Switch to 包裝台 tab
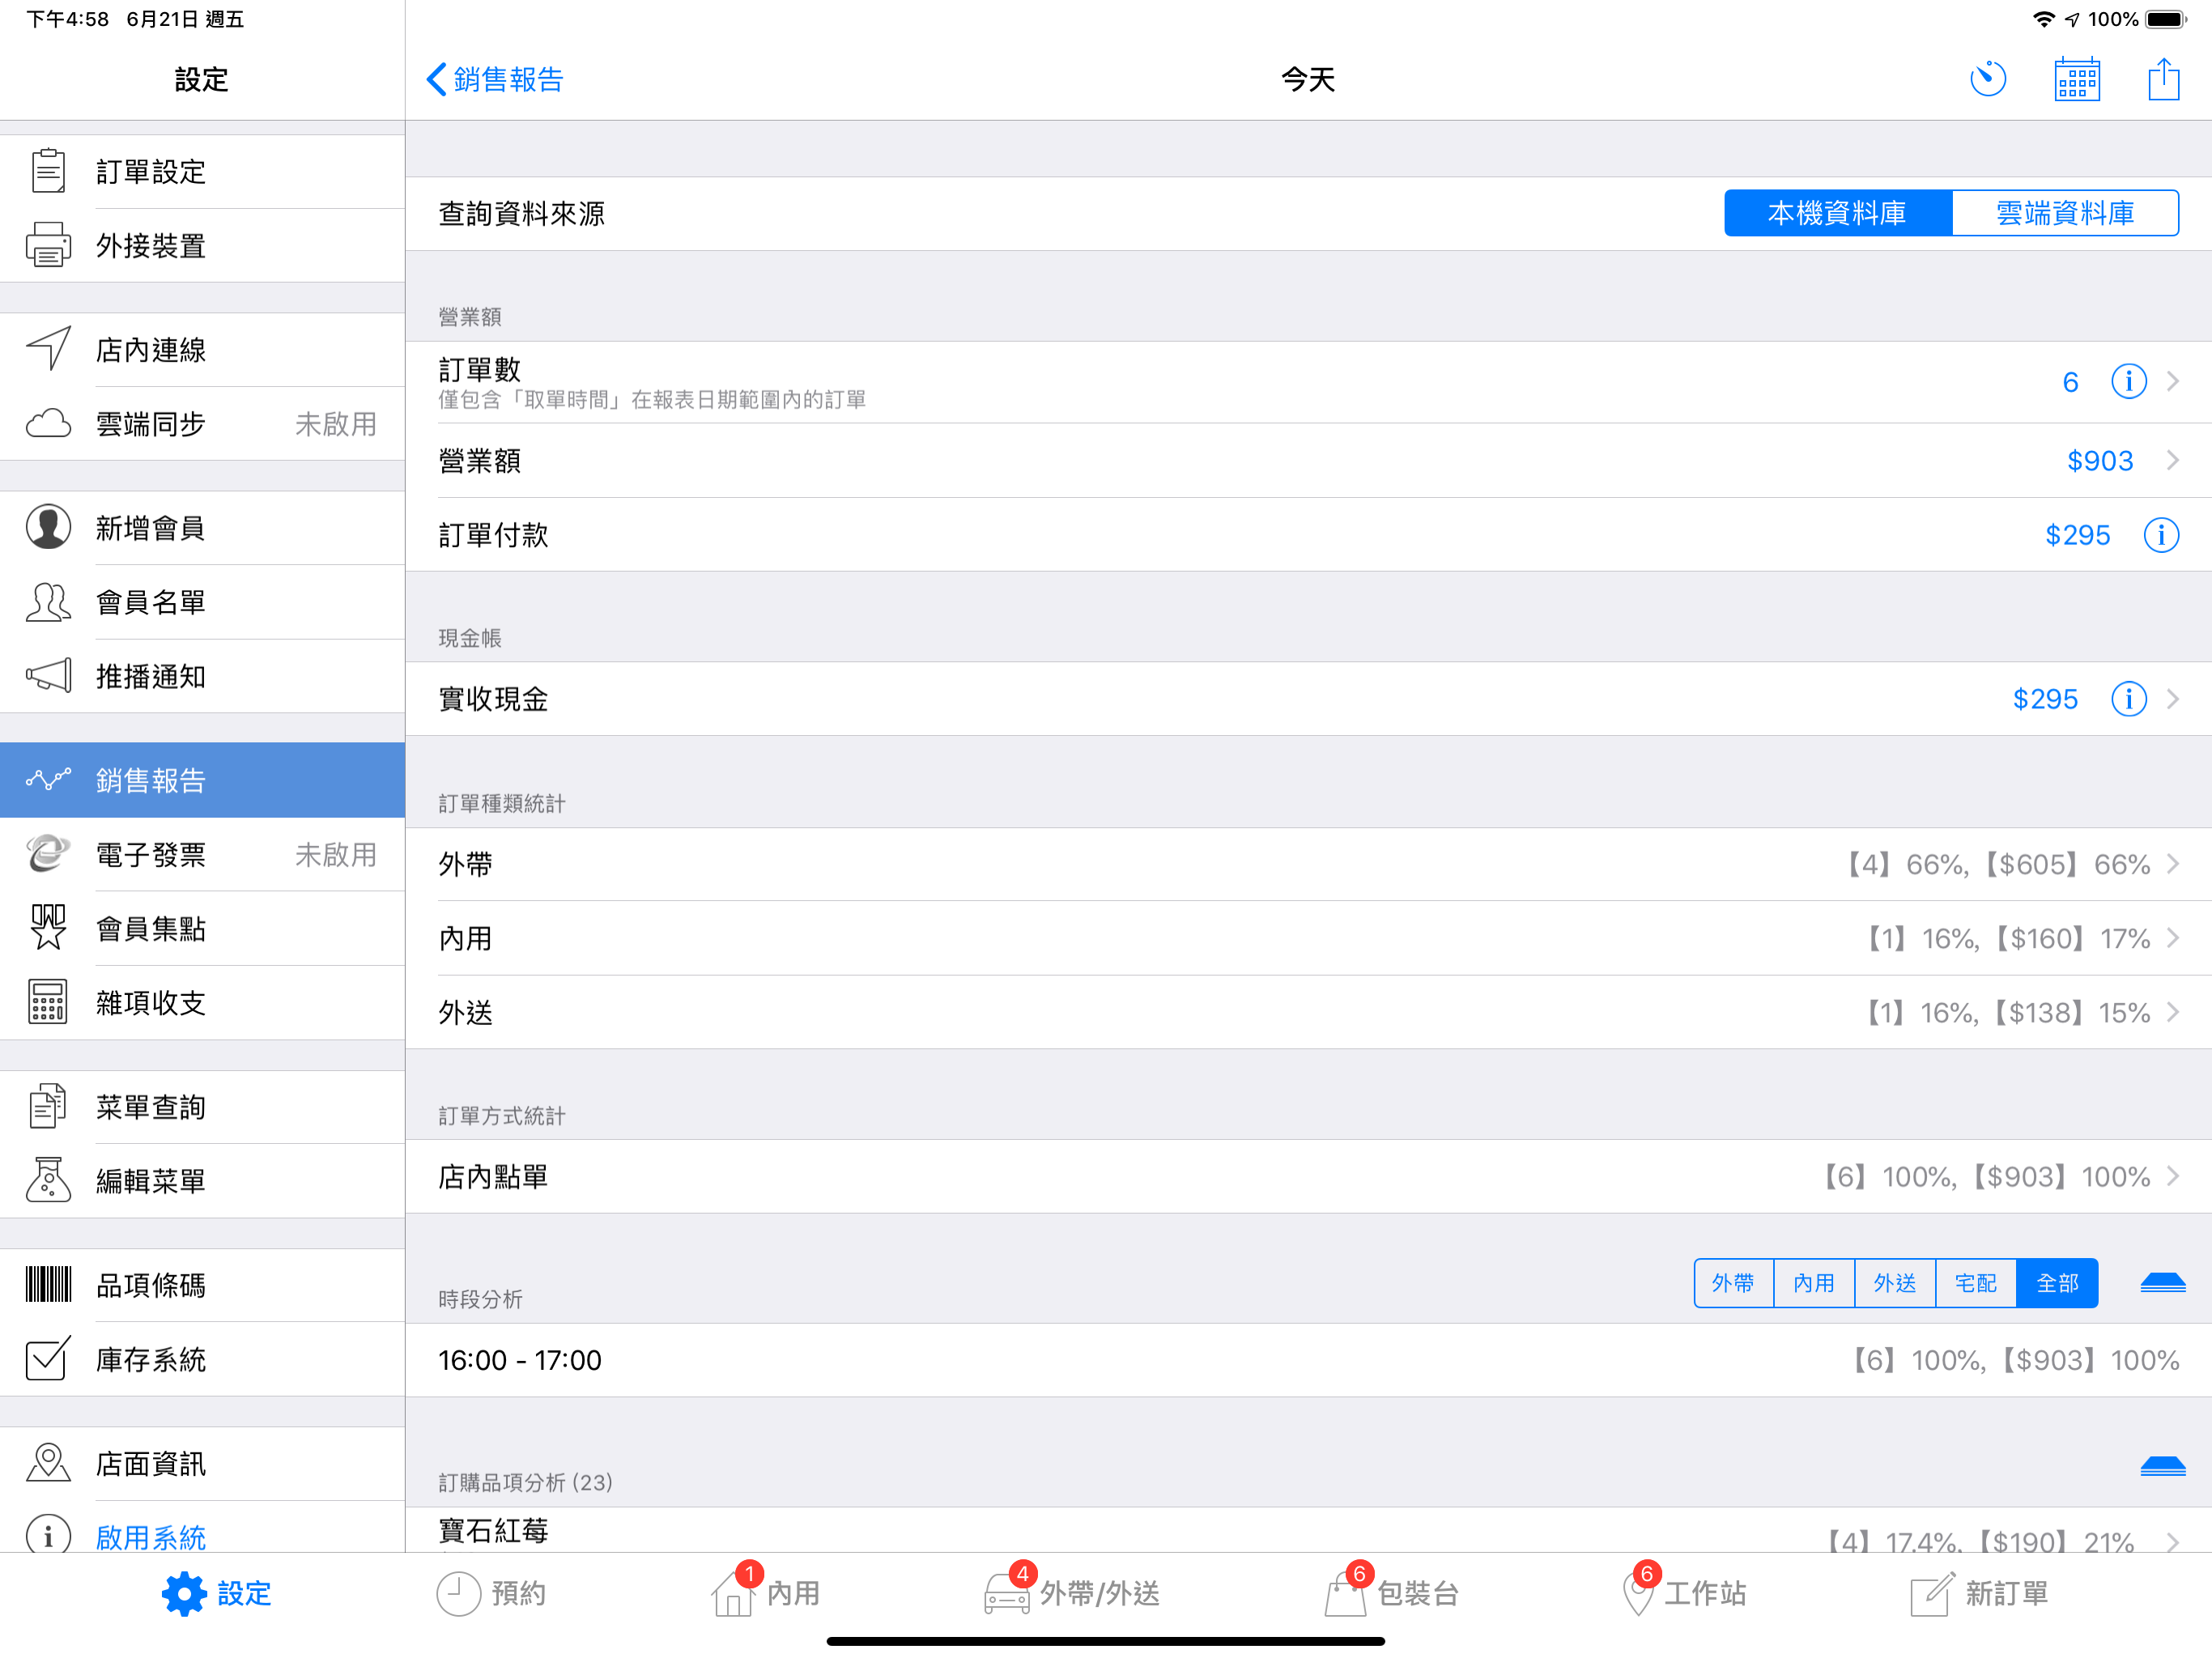 (x=1391, y=1591)
